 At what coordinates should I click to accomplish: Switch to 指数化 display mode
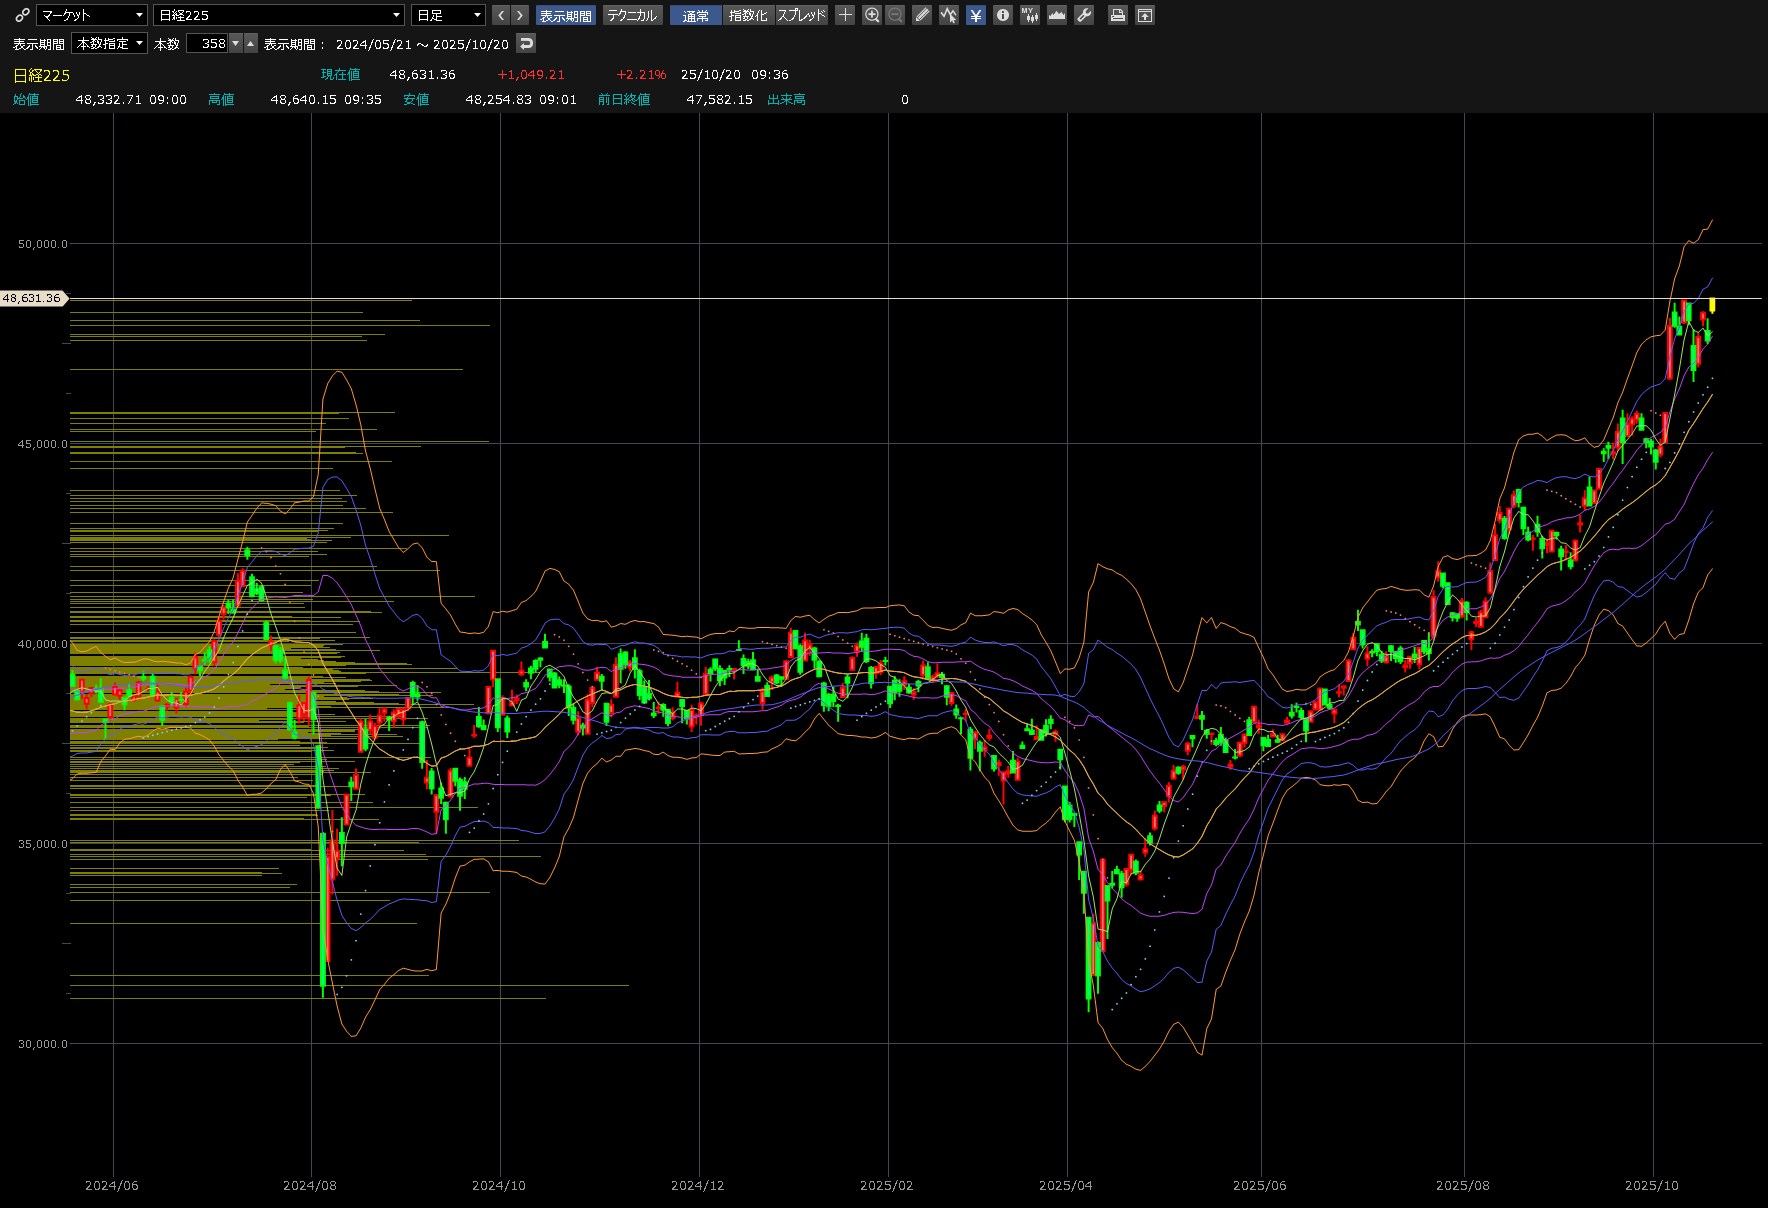click(748, 15)
